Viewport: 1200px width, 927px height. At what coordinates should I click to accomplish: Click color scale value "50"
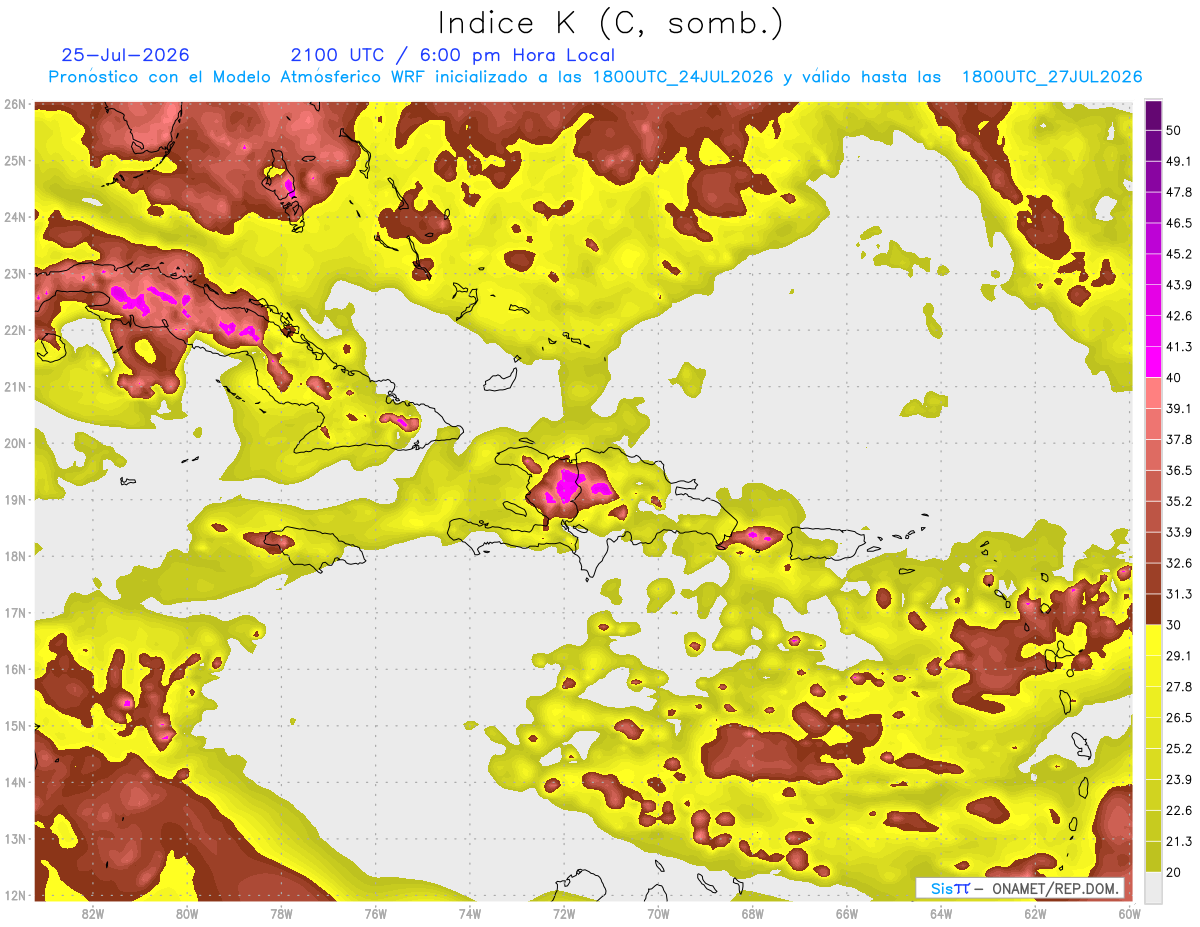point(1176,130)
